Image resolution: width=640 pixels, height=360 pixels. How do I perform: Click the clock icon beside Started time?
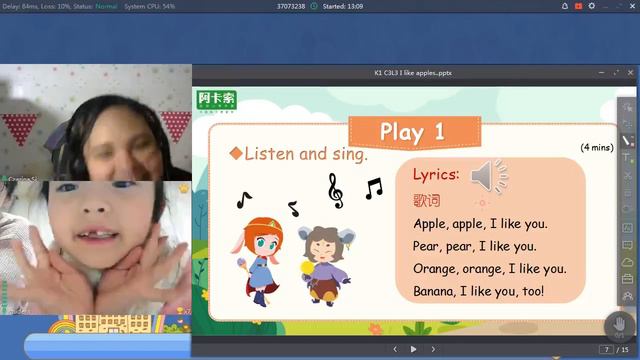click(x=314, y=6)
